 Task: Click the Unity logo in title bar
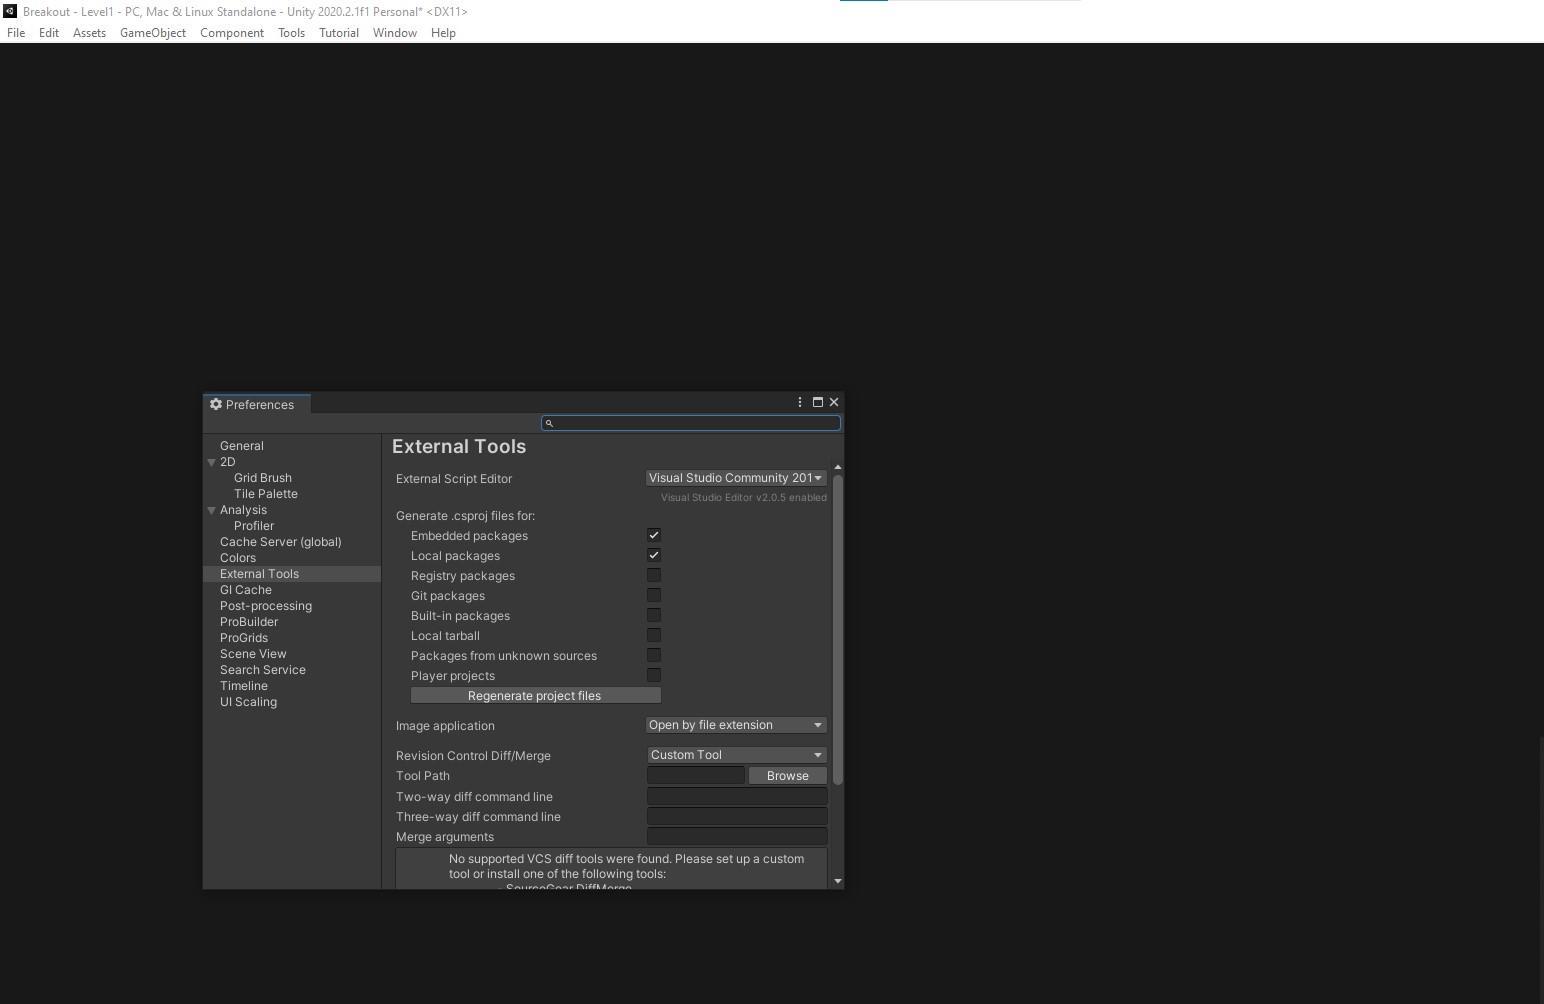(x=10, y=11)
